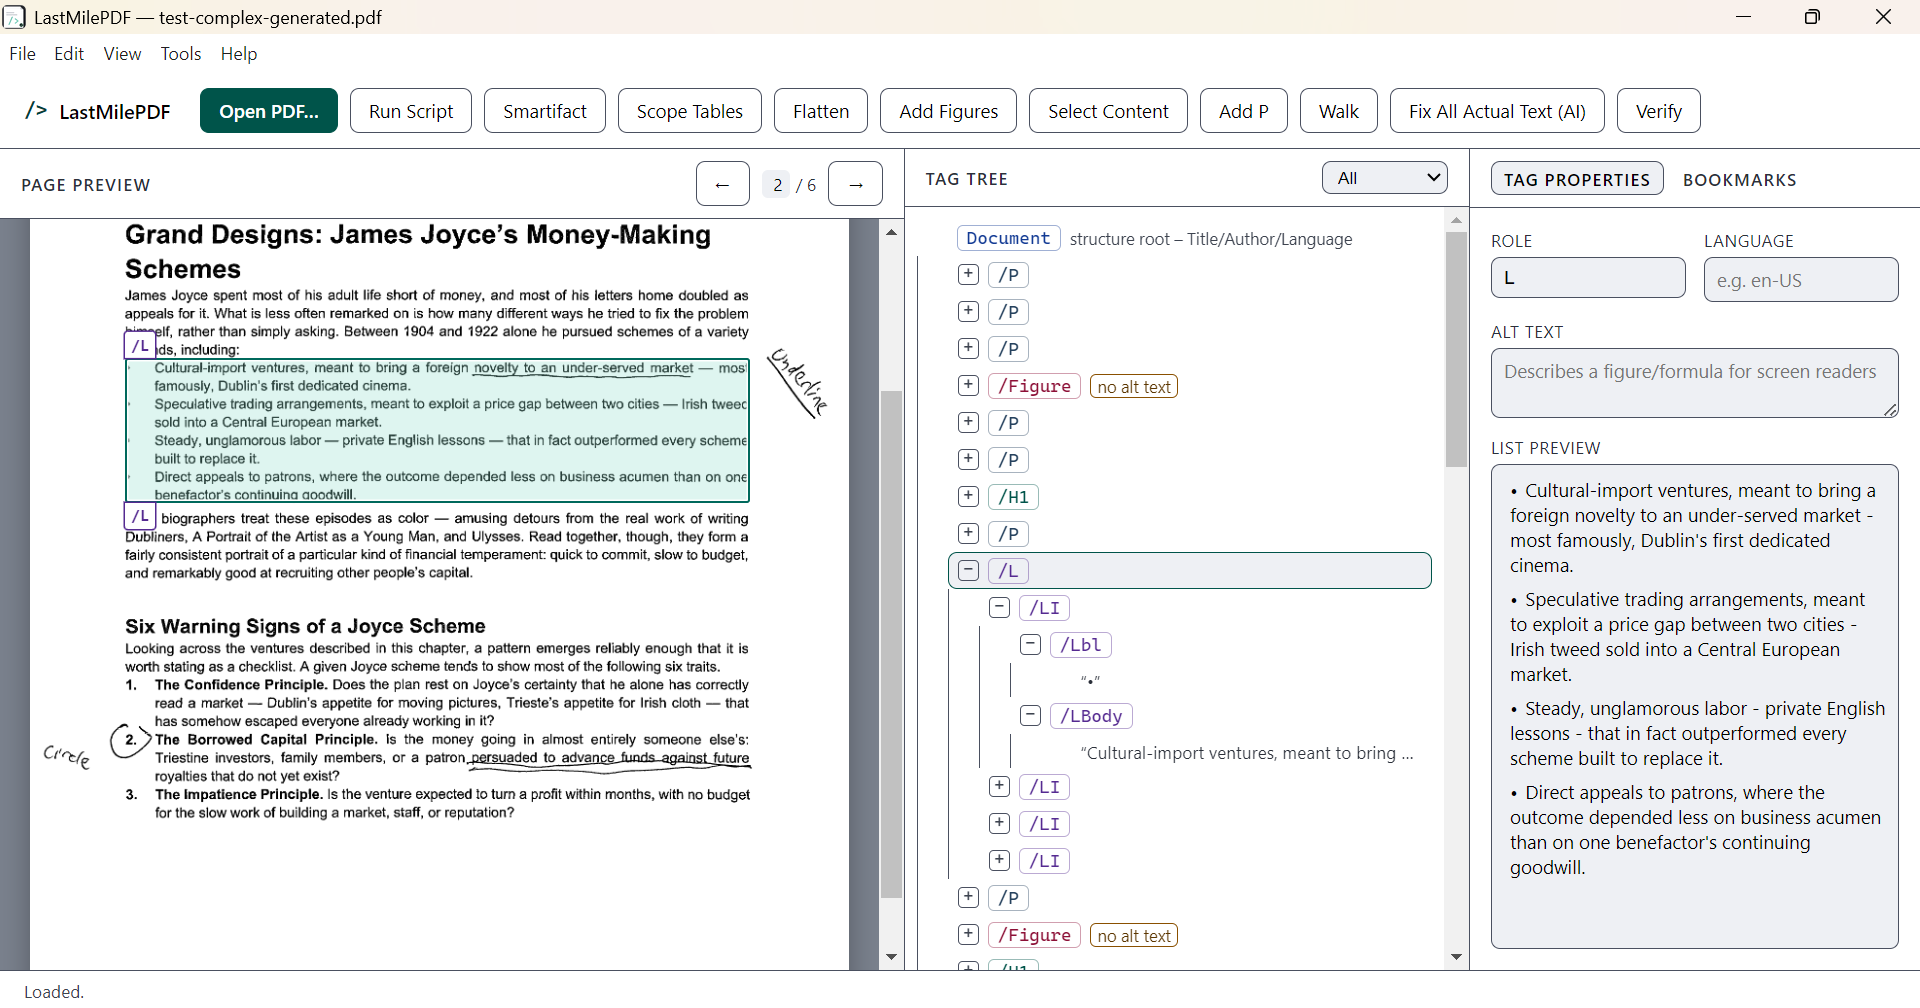The width and height of the screenshot is (1920, 1008).
Task: Go to the previous page with the left arrow
Action: point(722,184)
